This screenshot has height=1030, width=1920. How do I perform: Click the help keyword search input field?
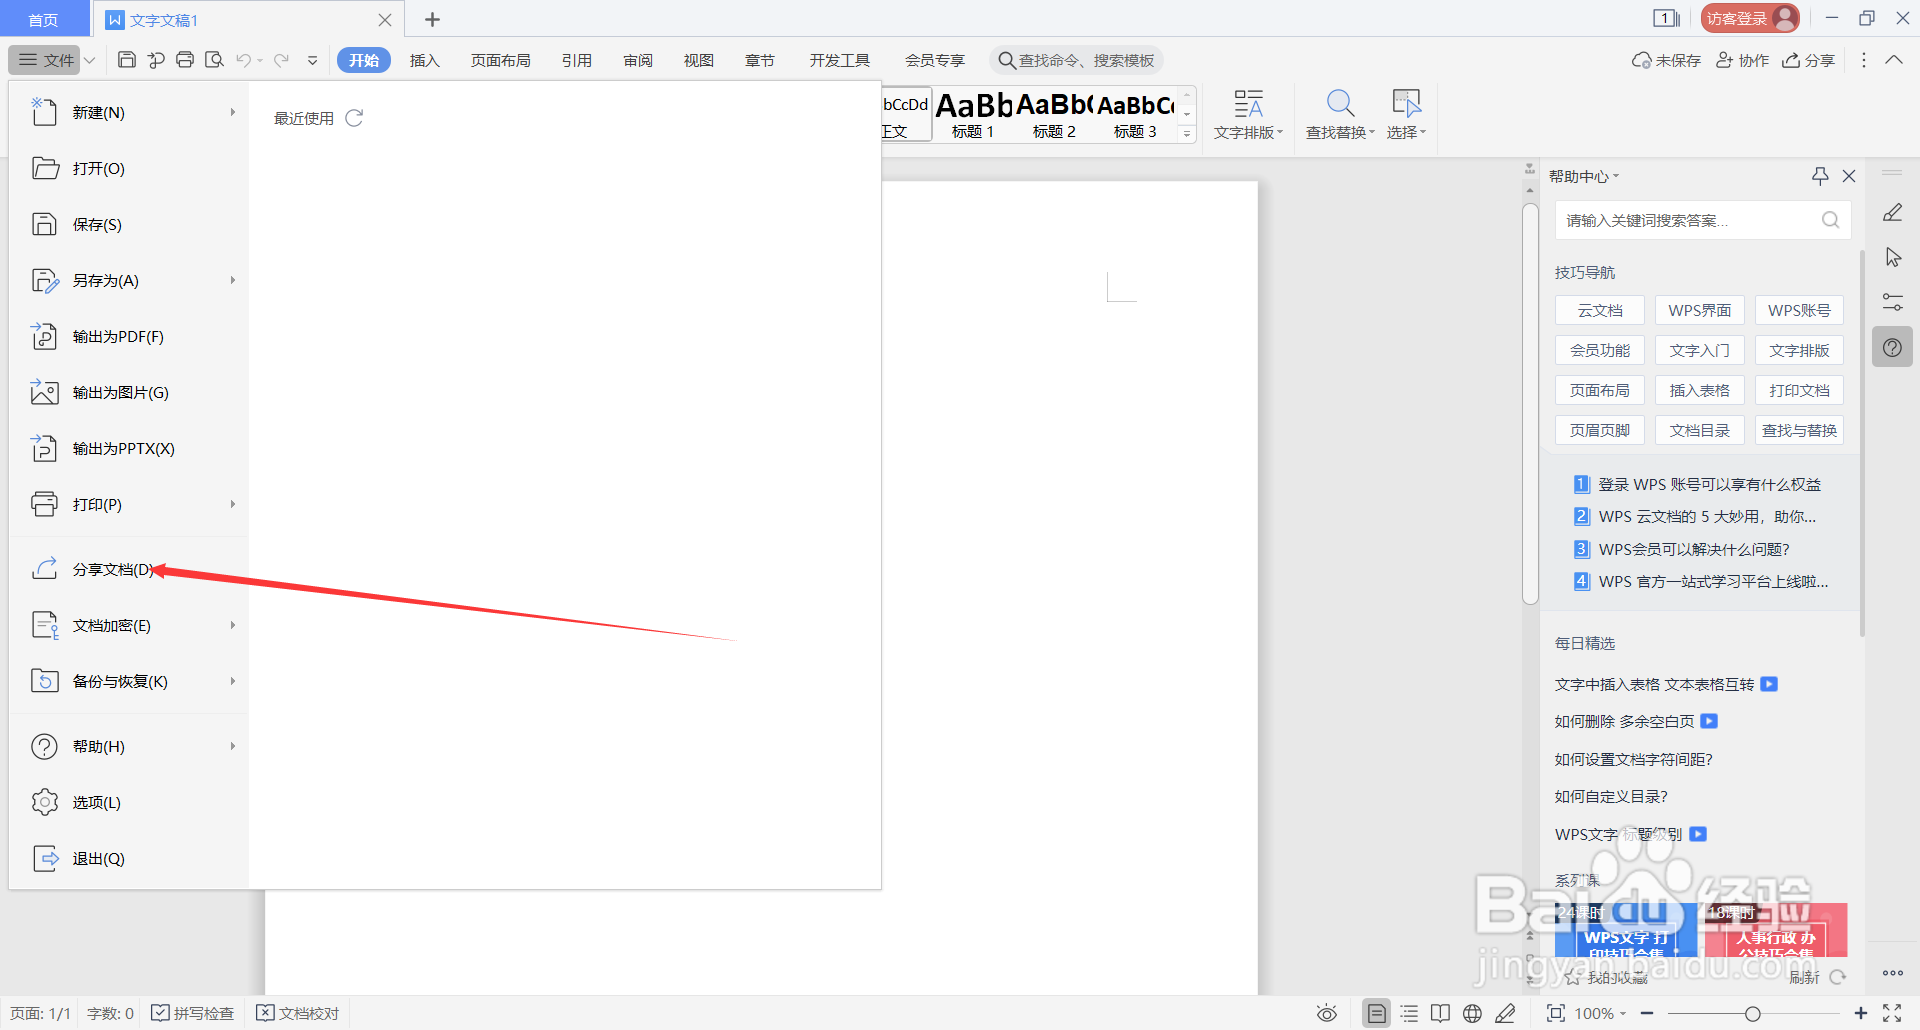point(1690,220)
